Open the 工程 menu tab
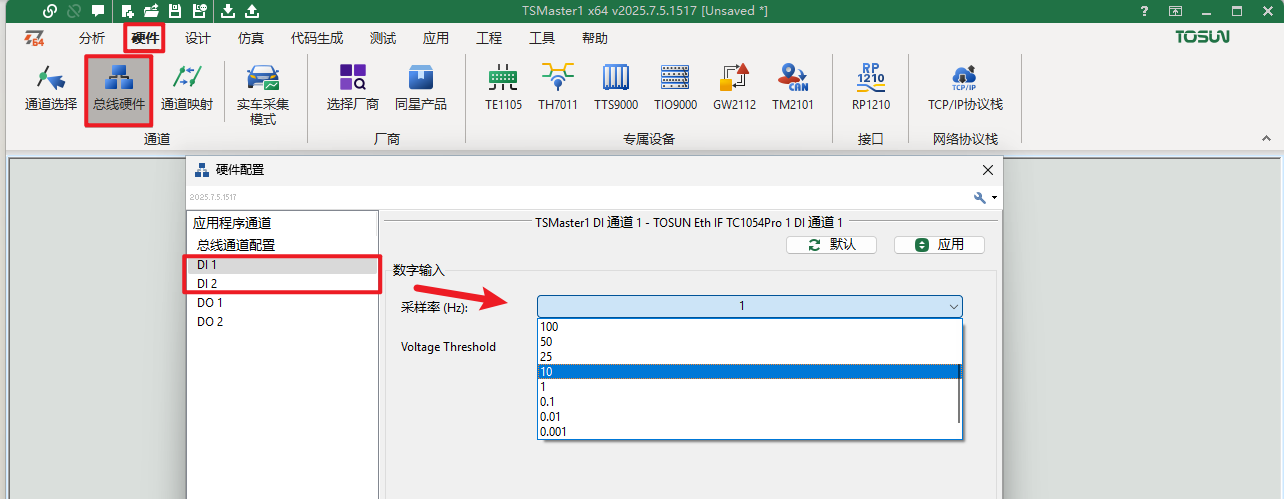The height and width of the screenshot is (499, 1284). 489,38
